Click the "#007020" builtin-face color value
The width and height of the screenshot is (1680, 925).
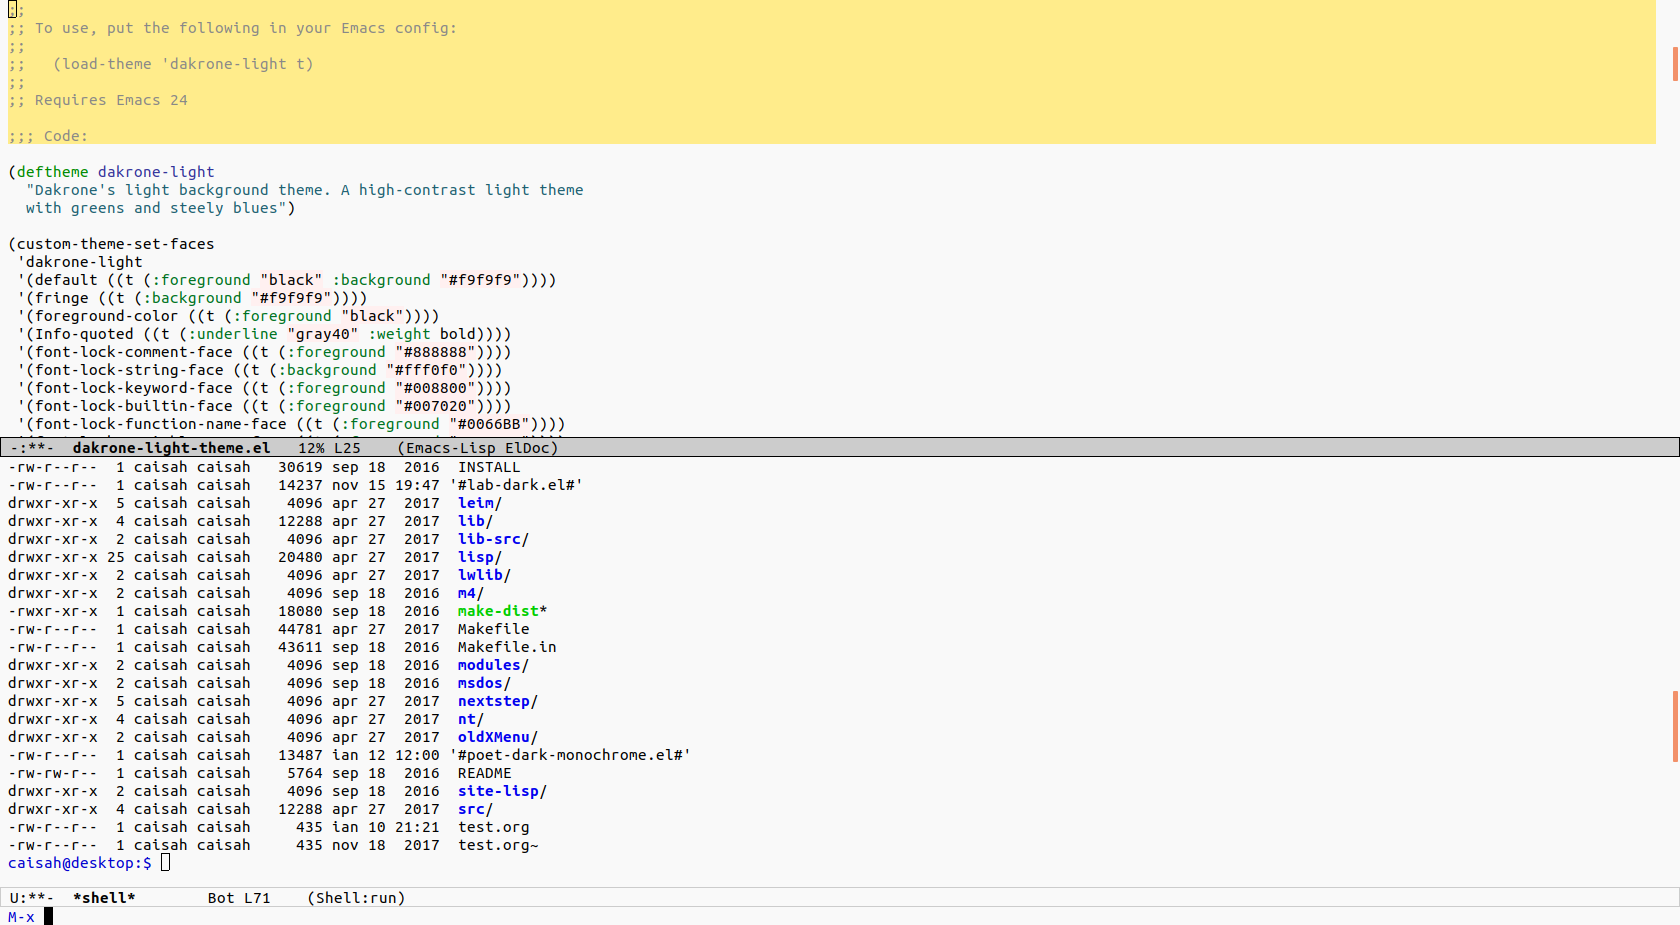[435, 406]
